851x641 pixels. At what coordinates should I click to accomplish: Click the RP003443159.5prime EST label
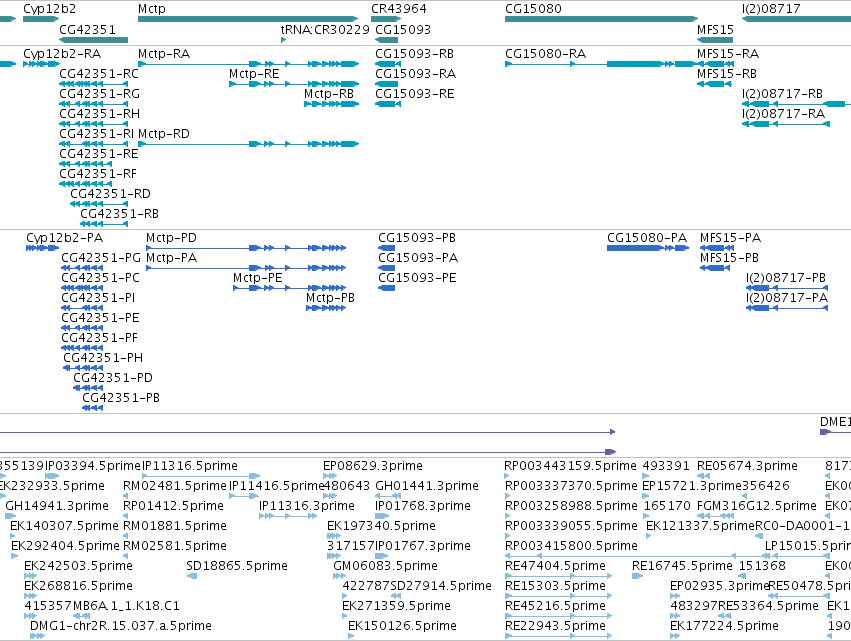click(570, 466)
